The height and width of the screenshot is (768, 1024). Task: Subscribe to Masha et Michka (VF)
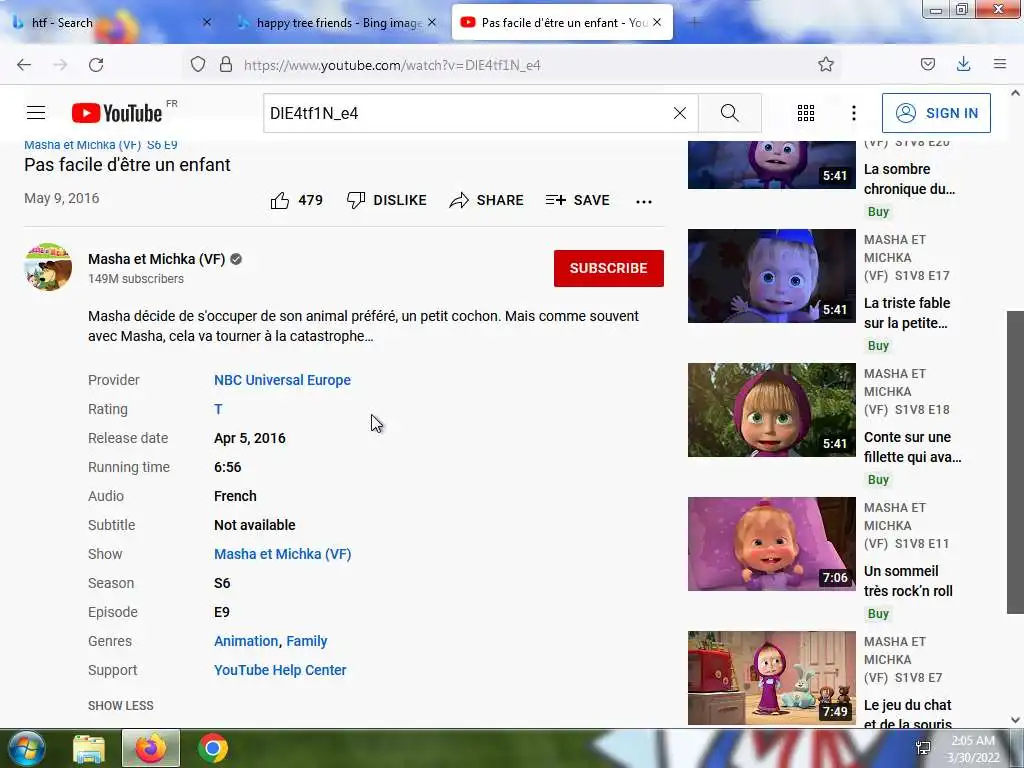coord(609,268)
